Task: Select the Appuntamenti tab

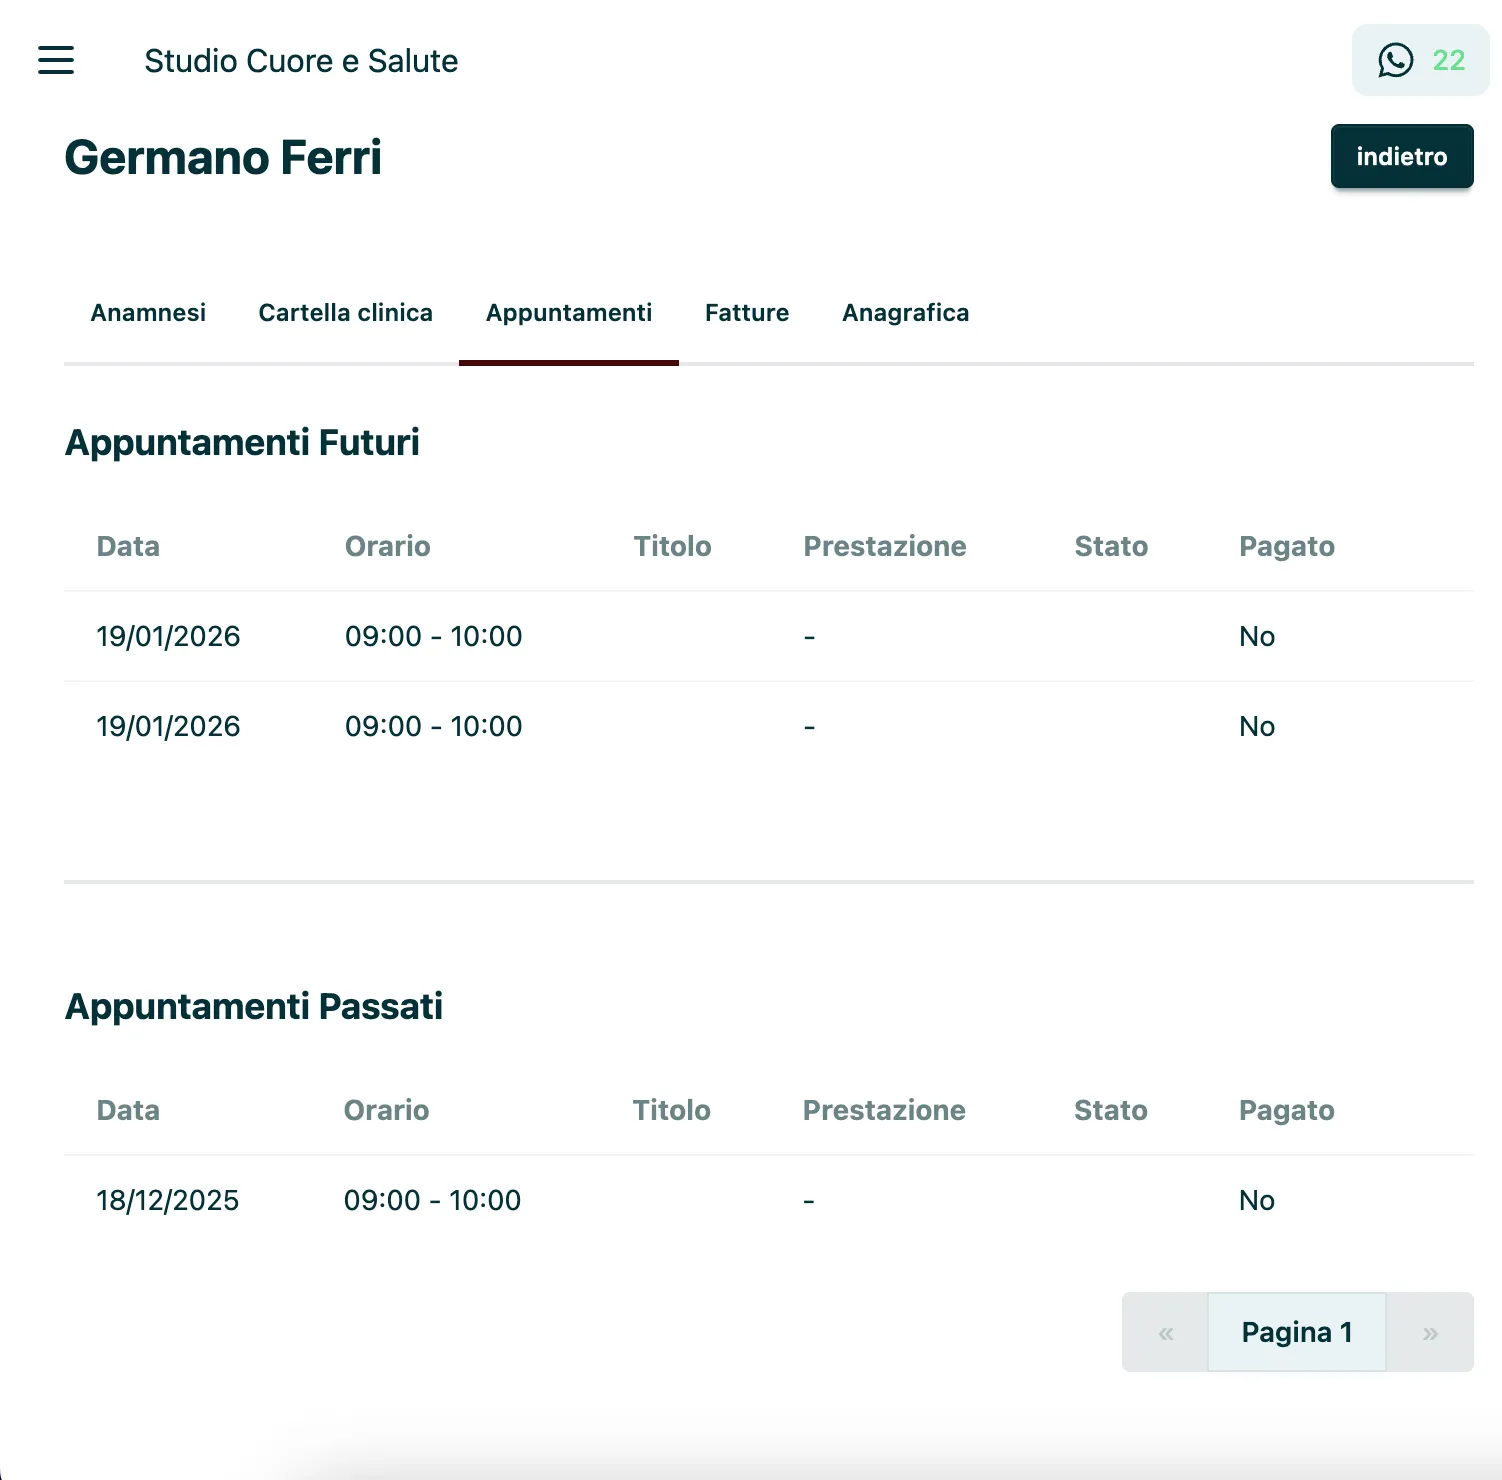Action: tap(568, 313)
